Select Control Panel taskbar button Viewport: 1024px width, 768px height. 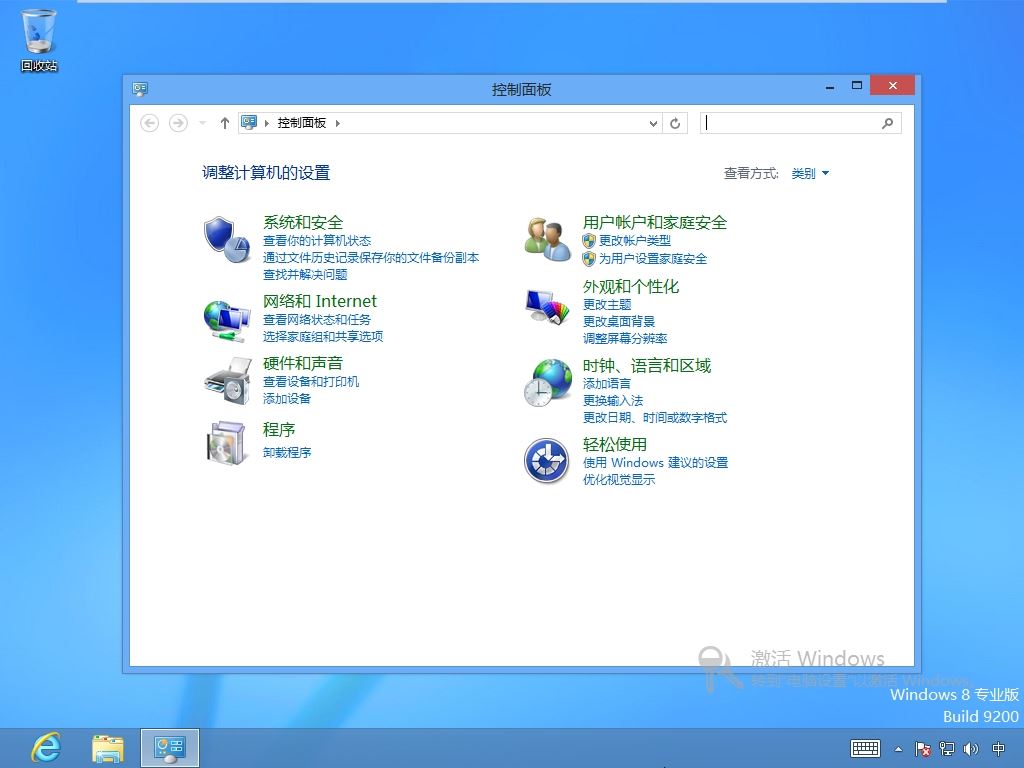click(x=170, y=748)
